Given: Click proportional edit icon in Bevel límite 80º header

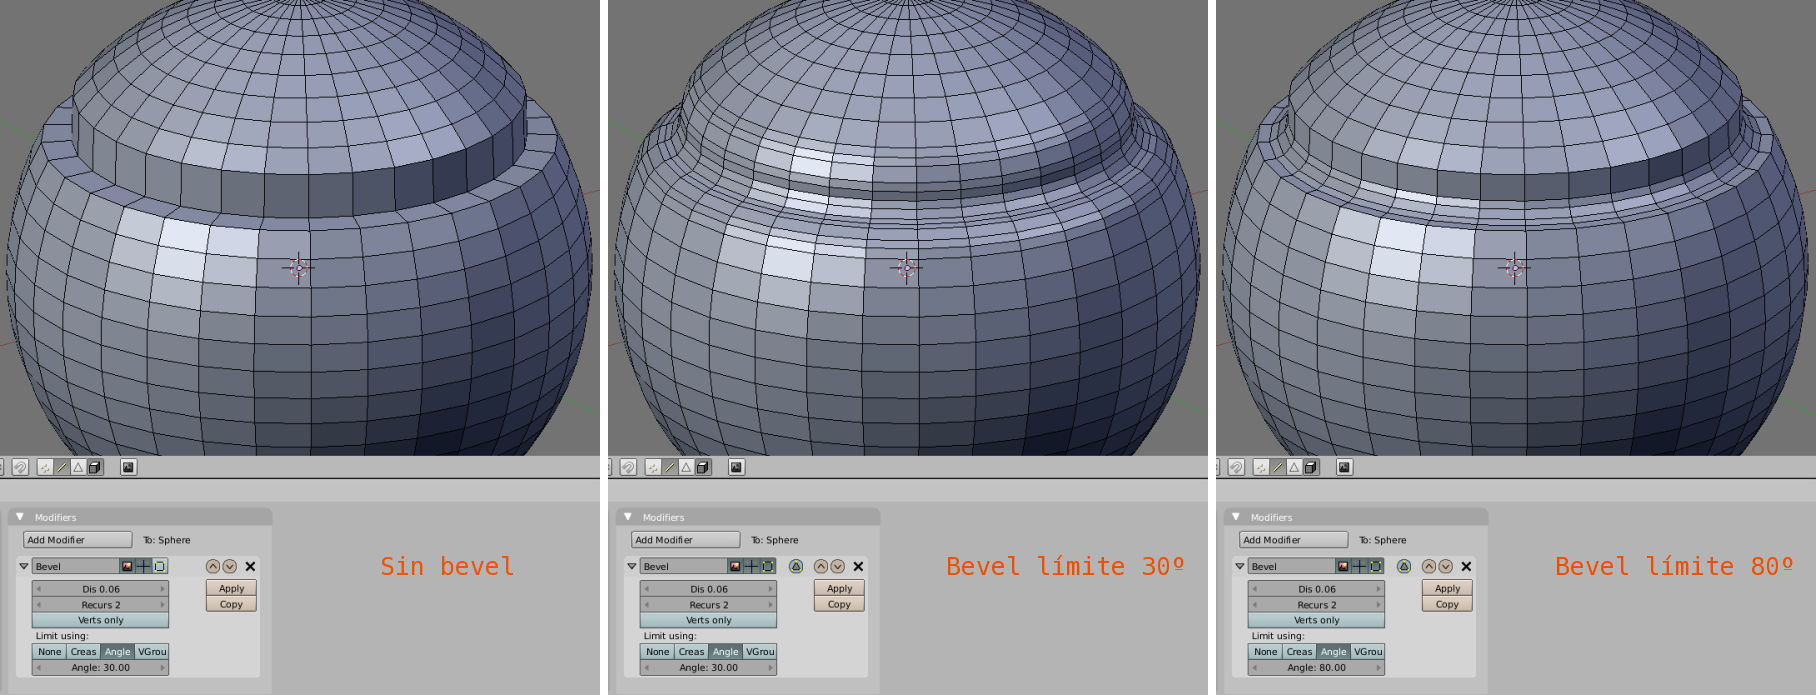Looking at the screenshot, I should coord(1236,467).
